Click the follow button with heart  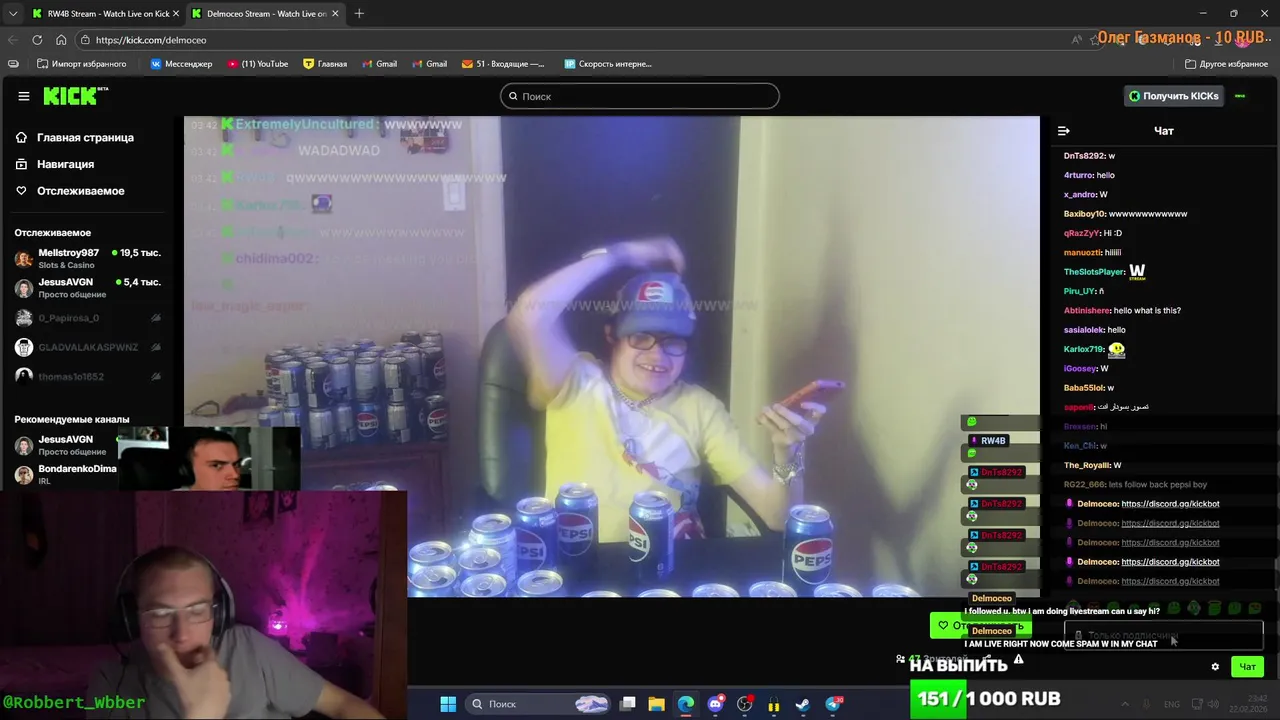980,626
